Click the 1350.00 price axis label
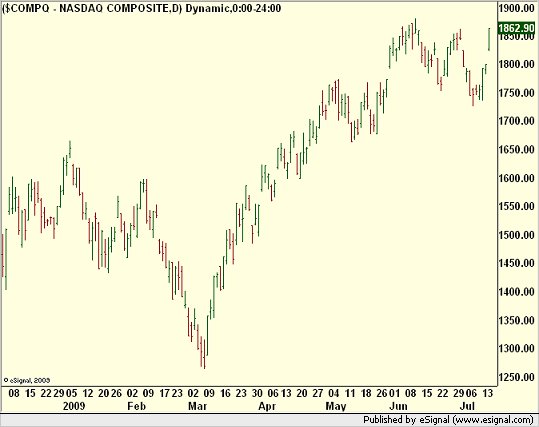539x427 pixels. (x=517, y=320)
